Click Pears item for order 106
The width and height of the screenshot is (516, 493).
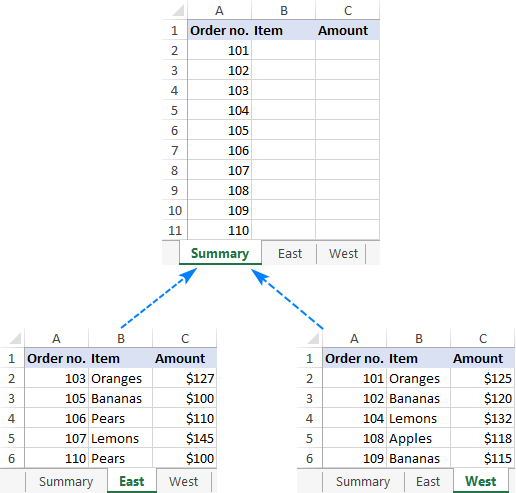point(121,418)
